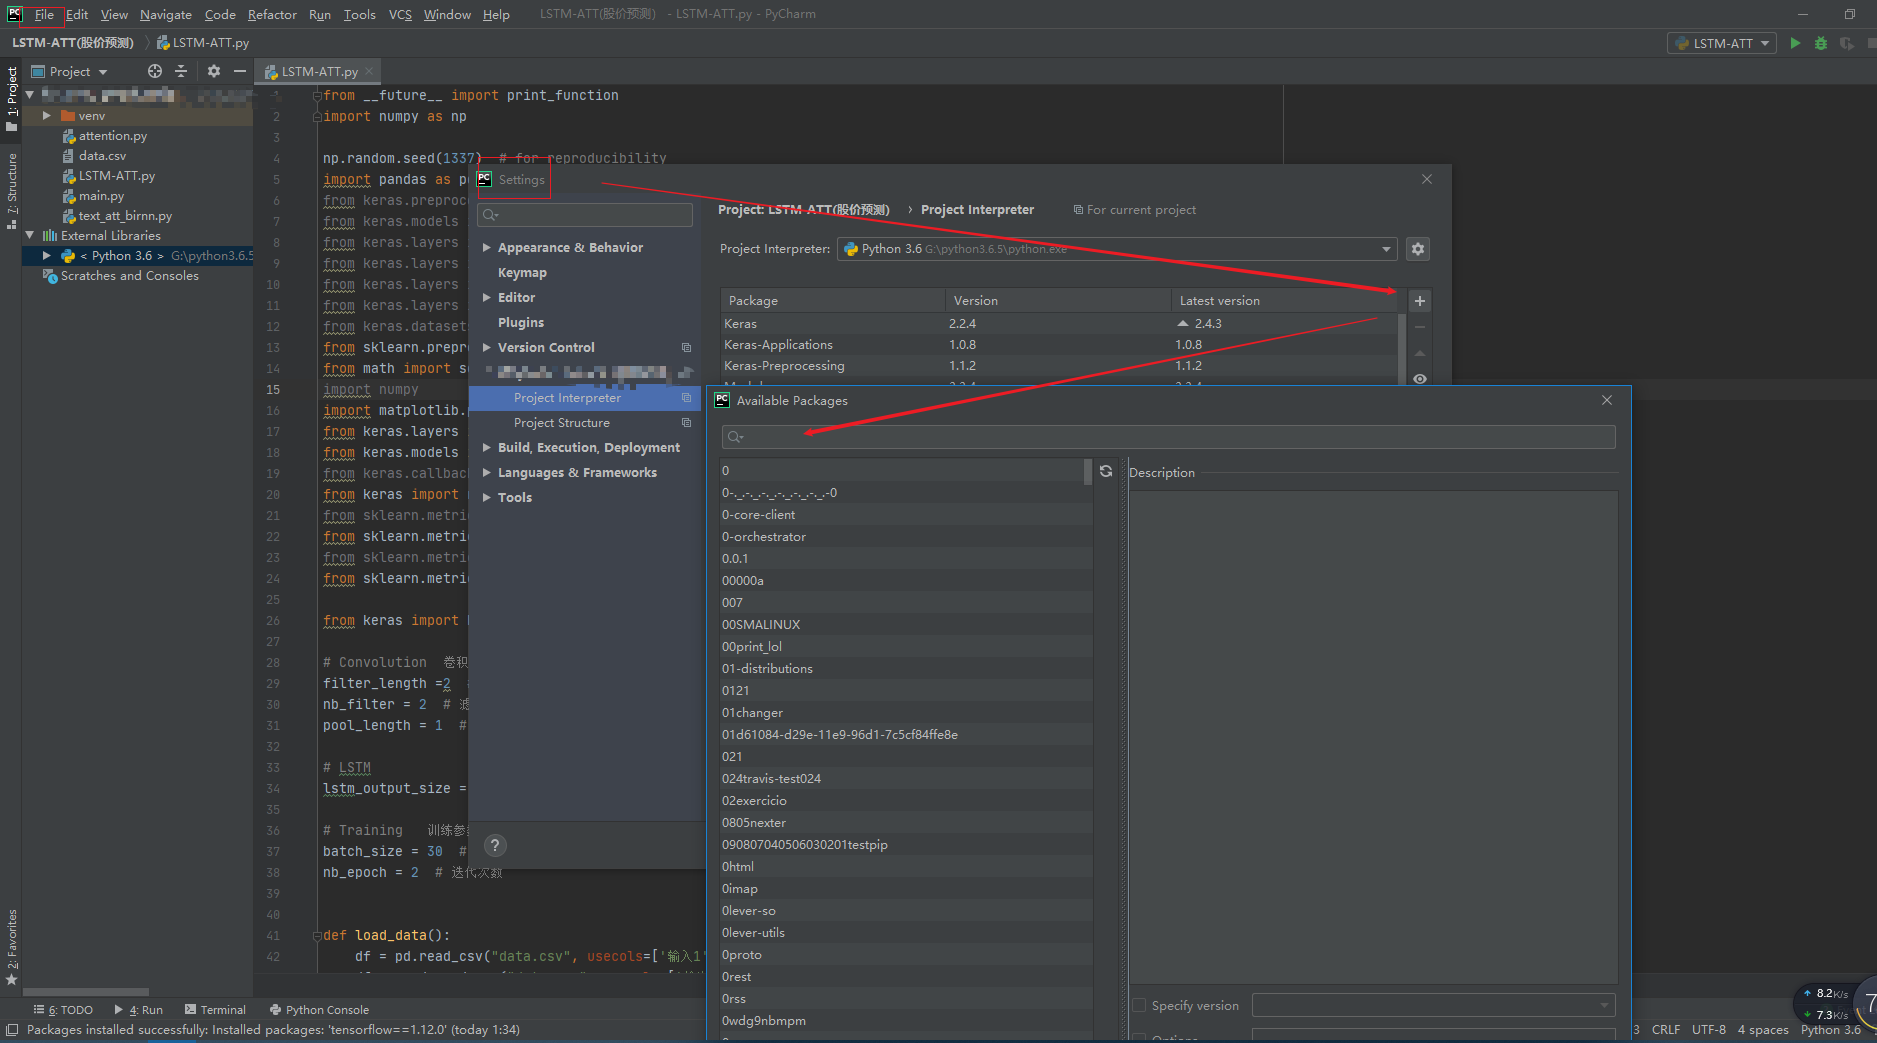Open the VCS menu
The width and height of the screenshot is (1877, 1043).
pyautogui.click(x=400, y=14)
